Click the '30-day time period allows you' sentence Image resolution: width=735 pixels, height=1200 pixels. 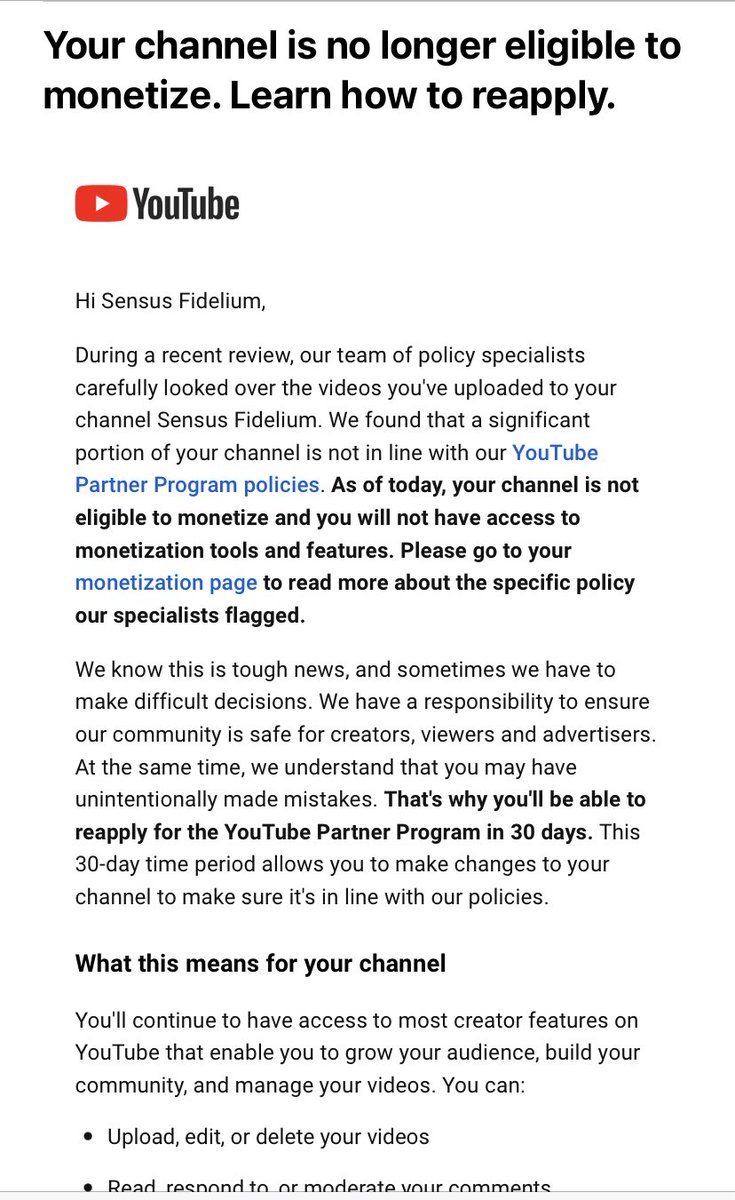342,864
